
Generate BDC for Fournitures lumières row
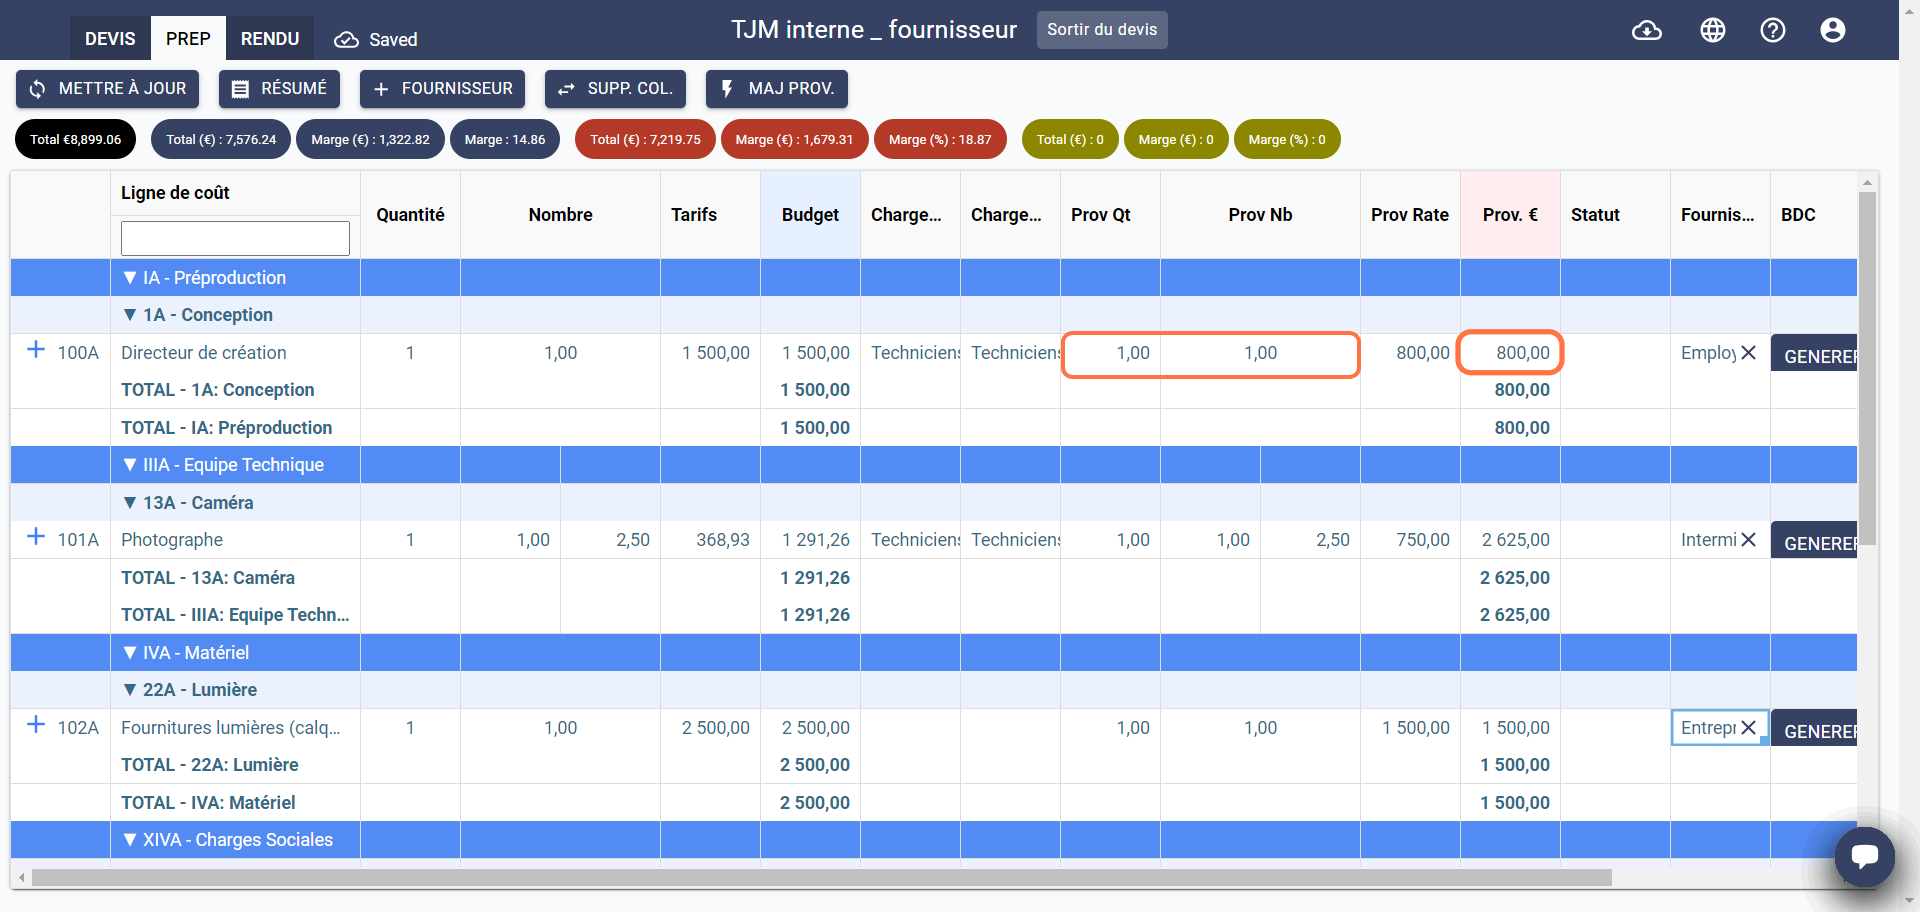click(1814, 729)
